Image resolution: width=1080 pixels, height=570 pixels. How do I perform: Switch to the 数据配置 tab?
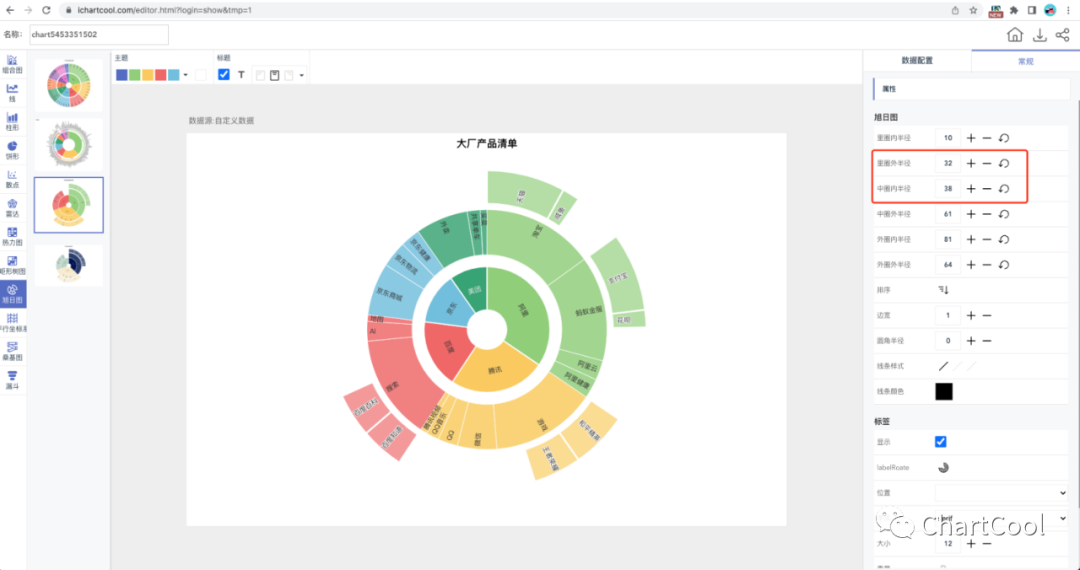pyautogui.click(x=916, y=61)
